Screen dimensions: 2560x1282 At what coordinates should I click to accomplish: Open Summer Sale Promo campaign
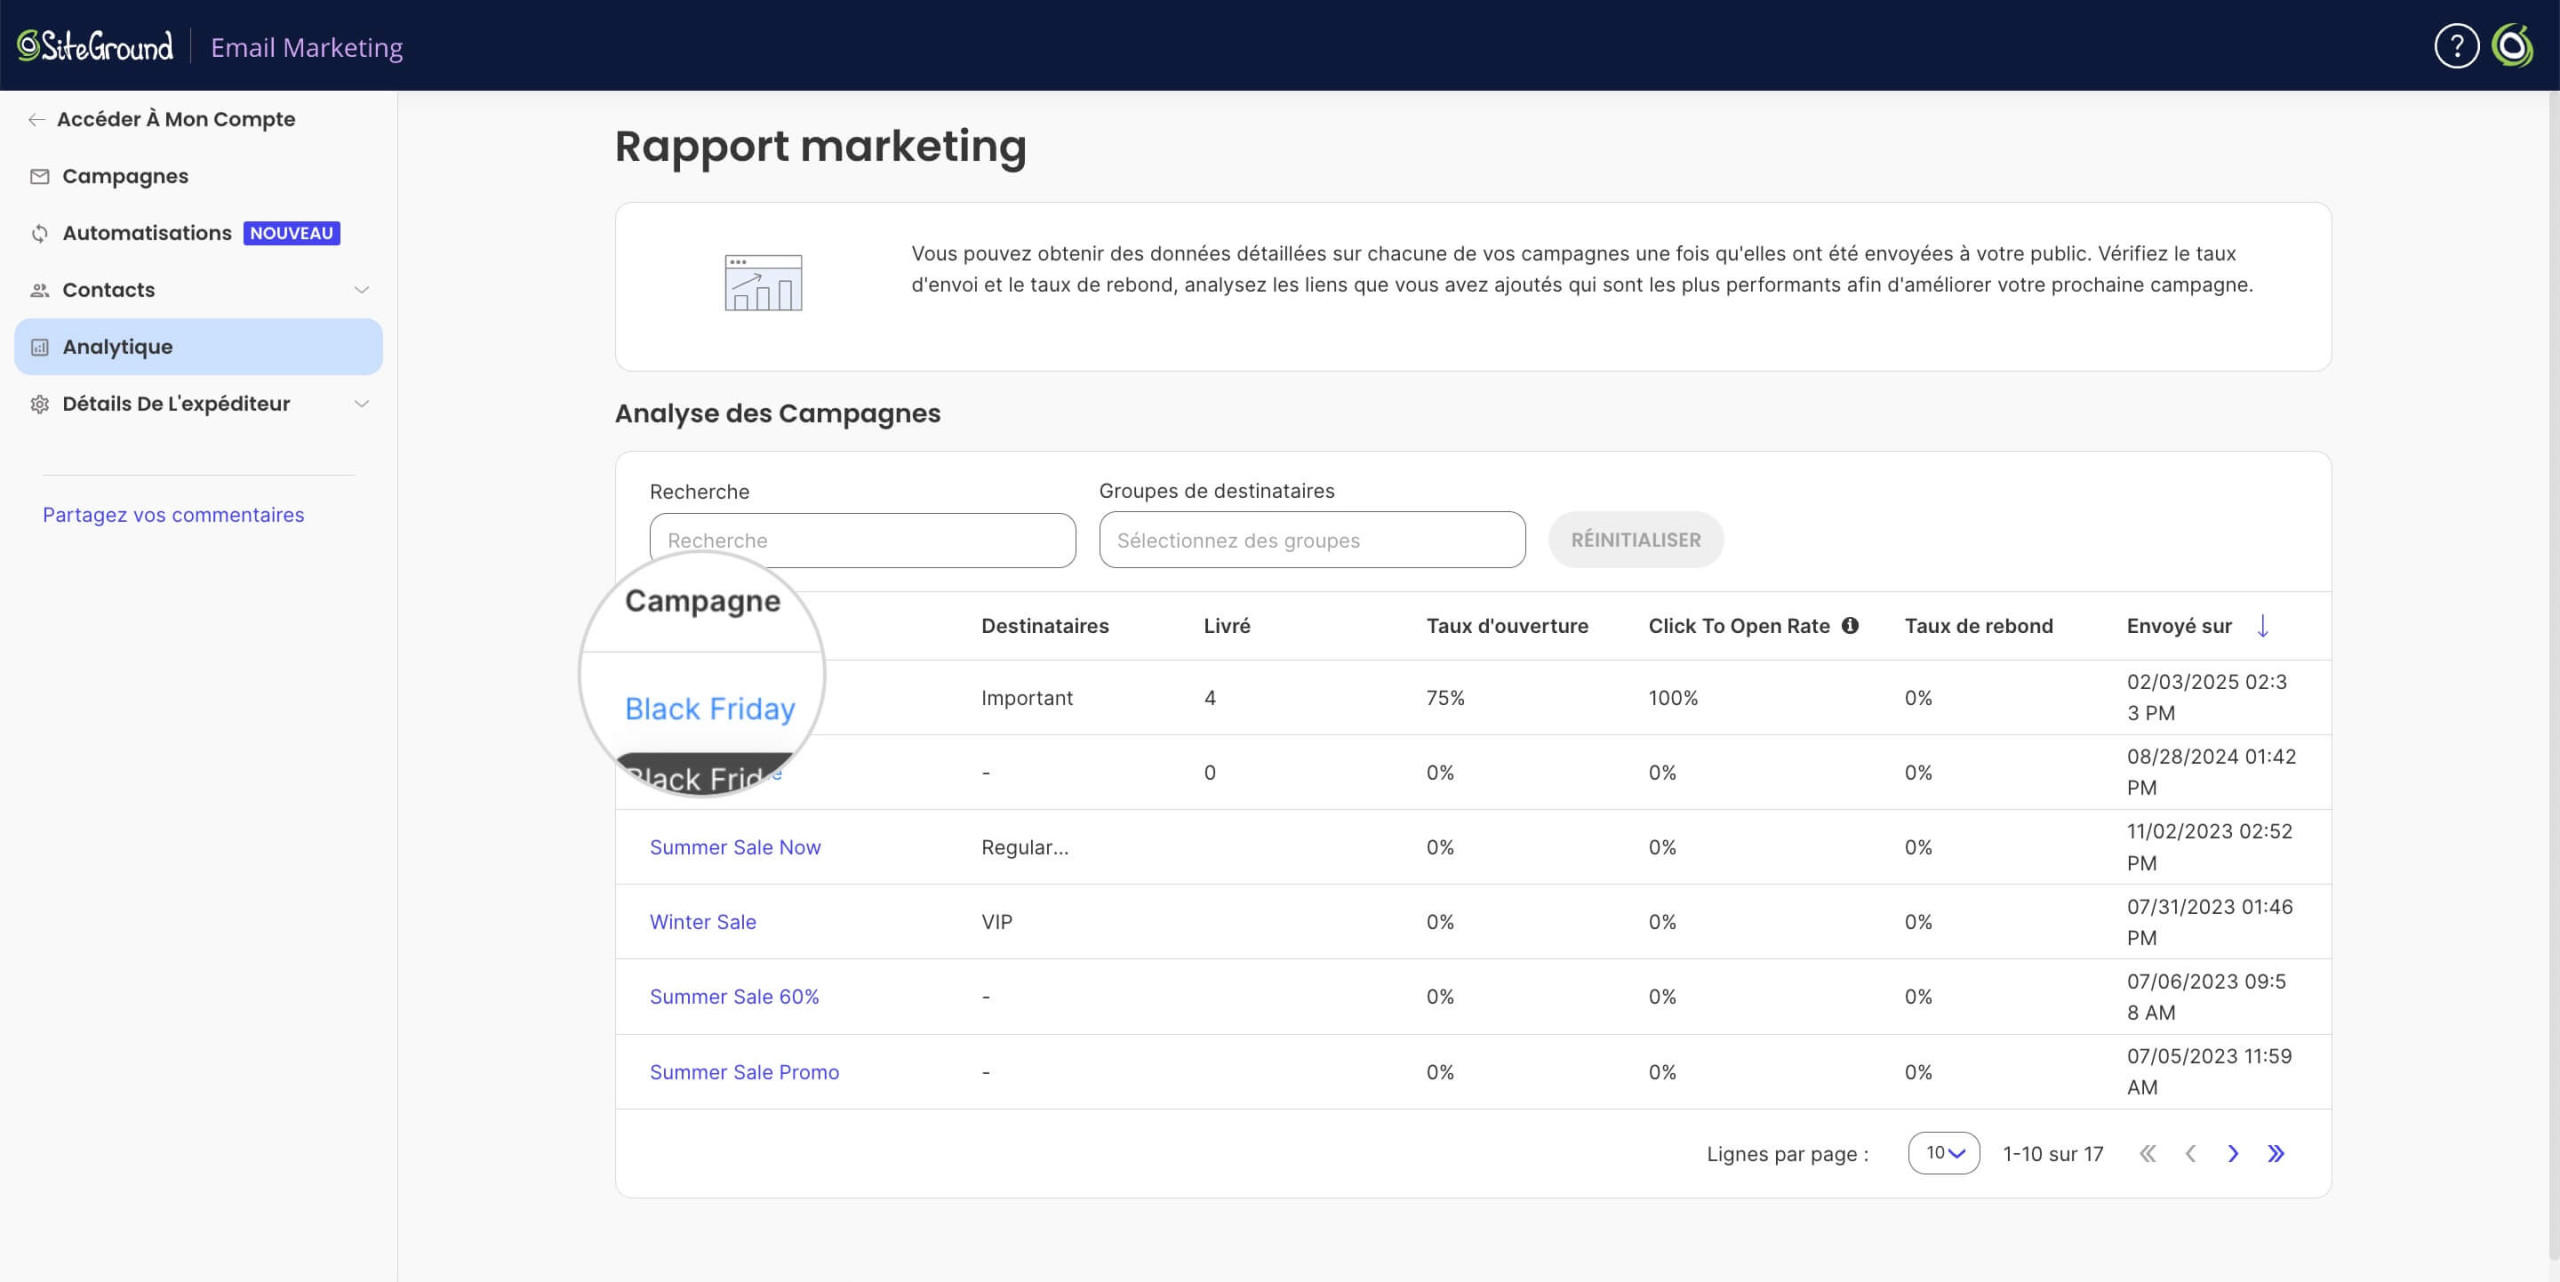(x=744, y=1072)
